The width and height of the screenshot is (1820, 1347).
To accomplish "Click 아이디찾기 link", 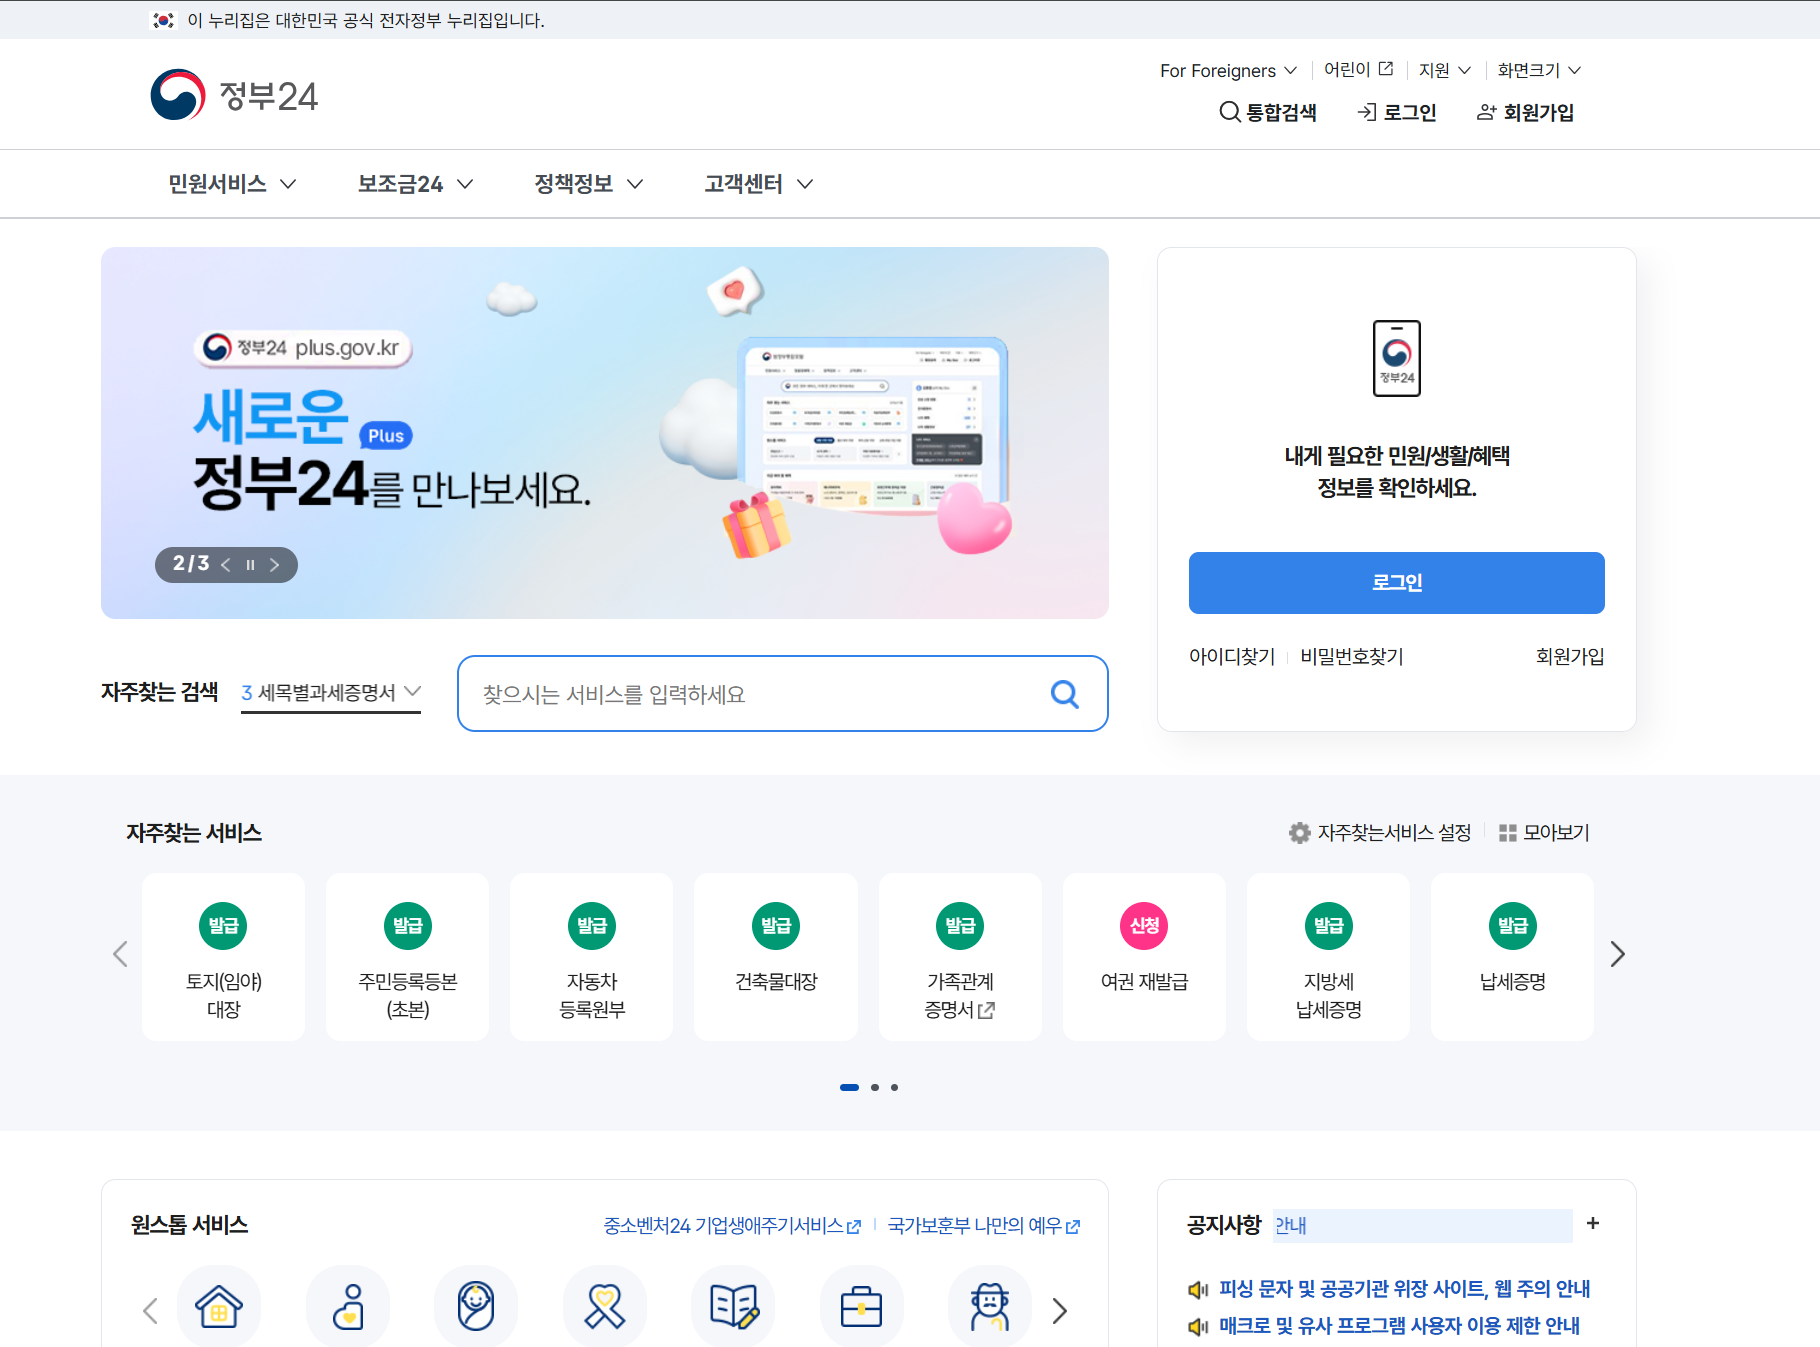I will 1232,657.
